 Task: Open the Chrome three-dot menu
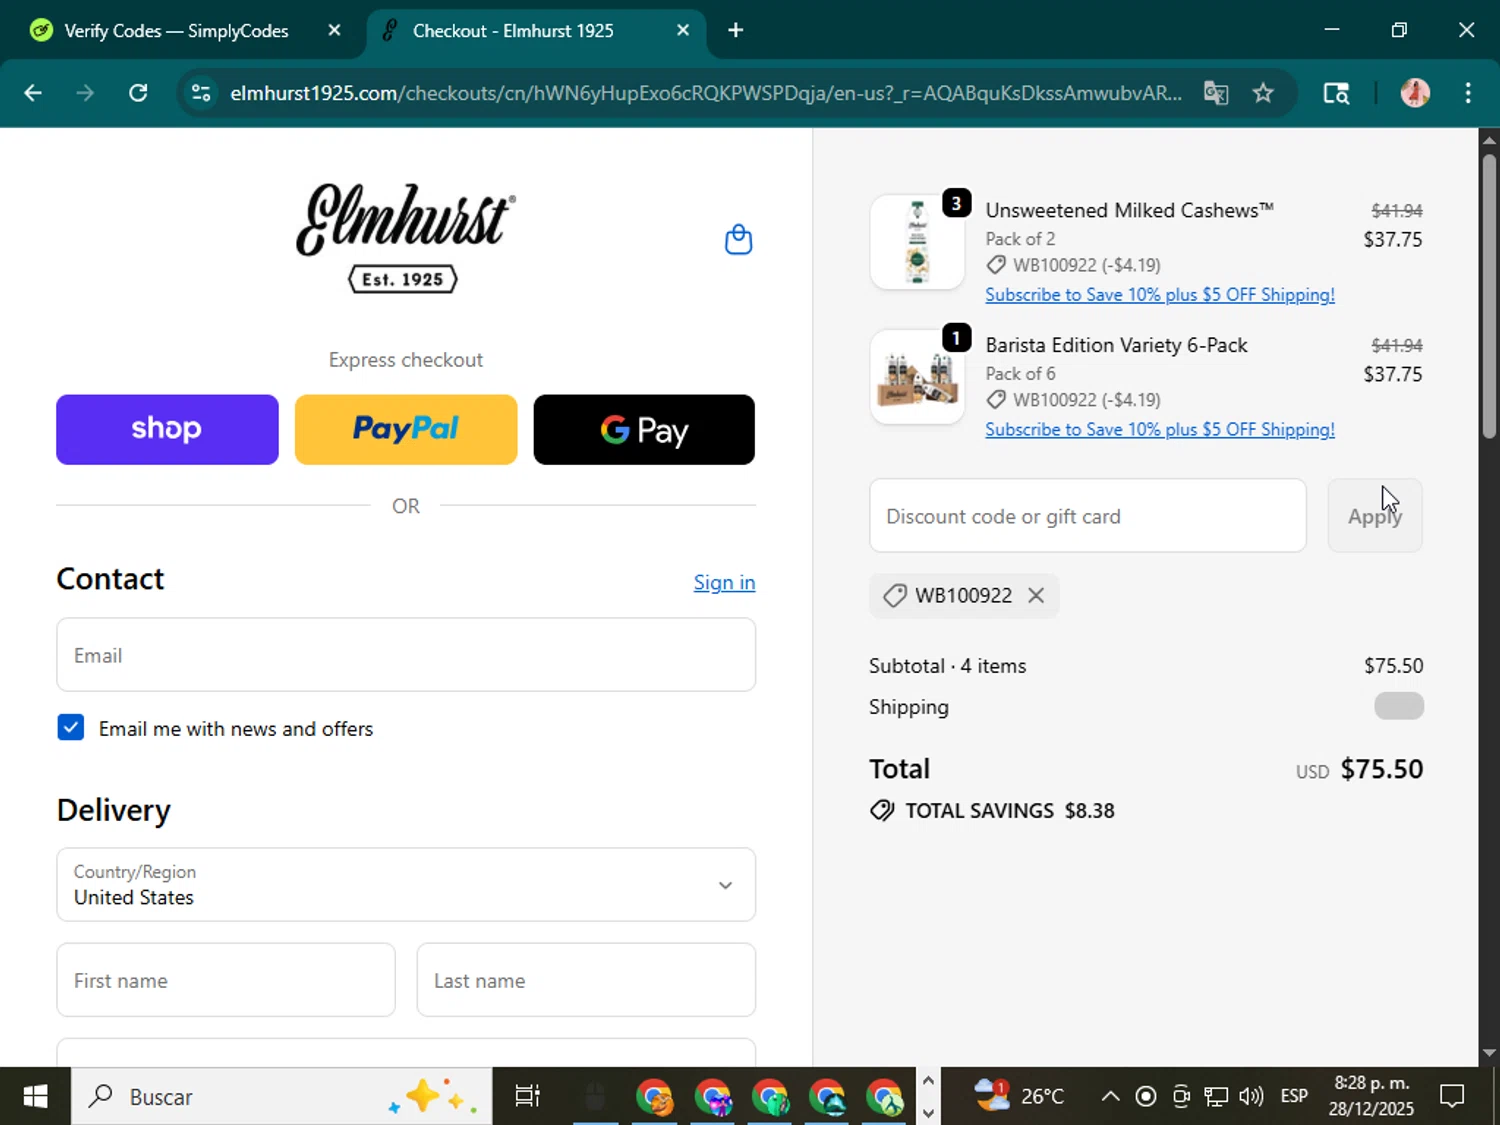click(1468, 93)
